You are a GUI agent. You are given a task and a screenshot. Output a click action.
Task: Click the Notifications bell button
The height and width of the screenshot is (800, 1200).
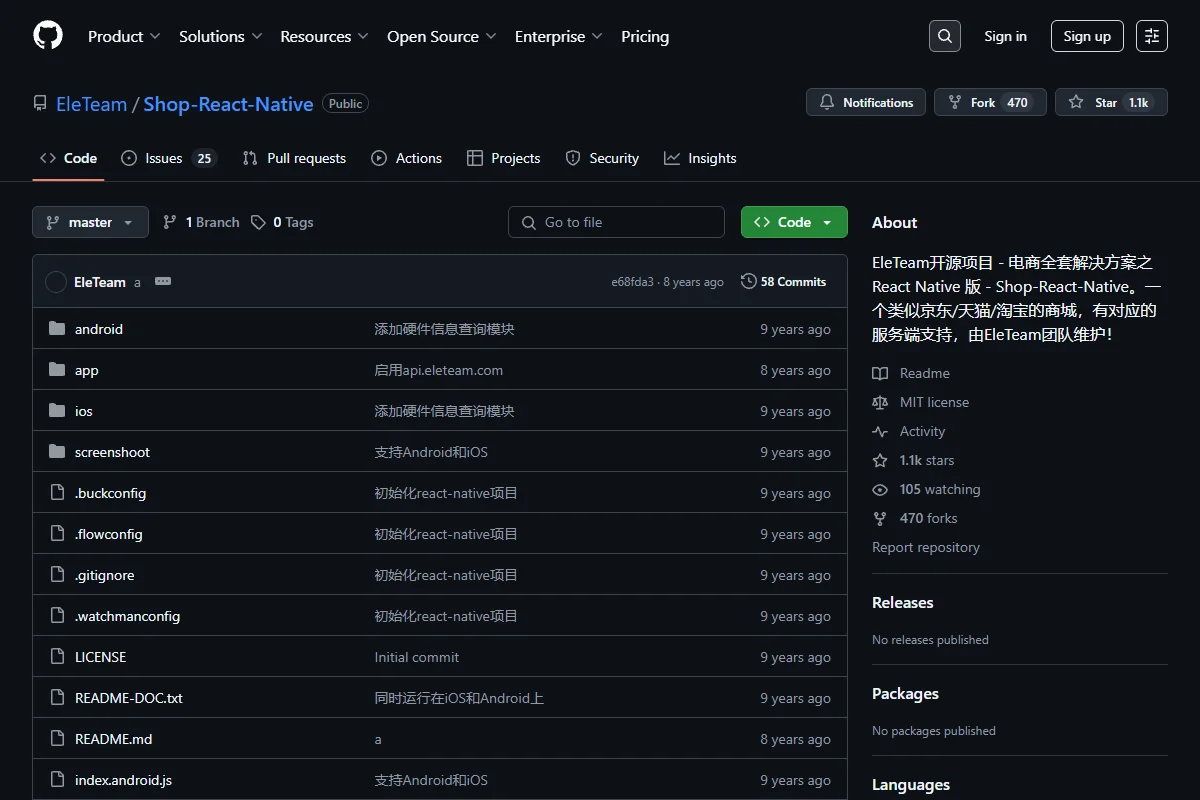pos(866,102)
